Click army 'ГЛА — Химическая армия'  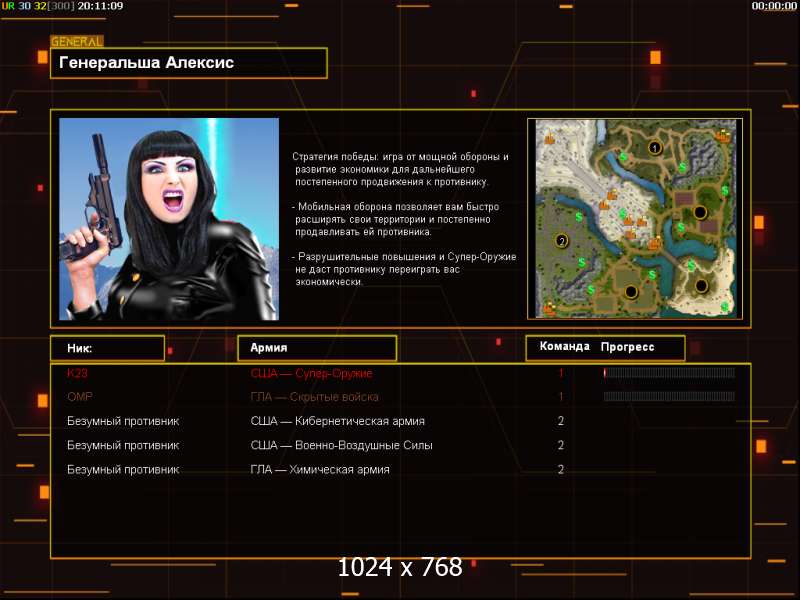click(x=320, y=469)
